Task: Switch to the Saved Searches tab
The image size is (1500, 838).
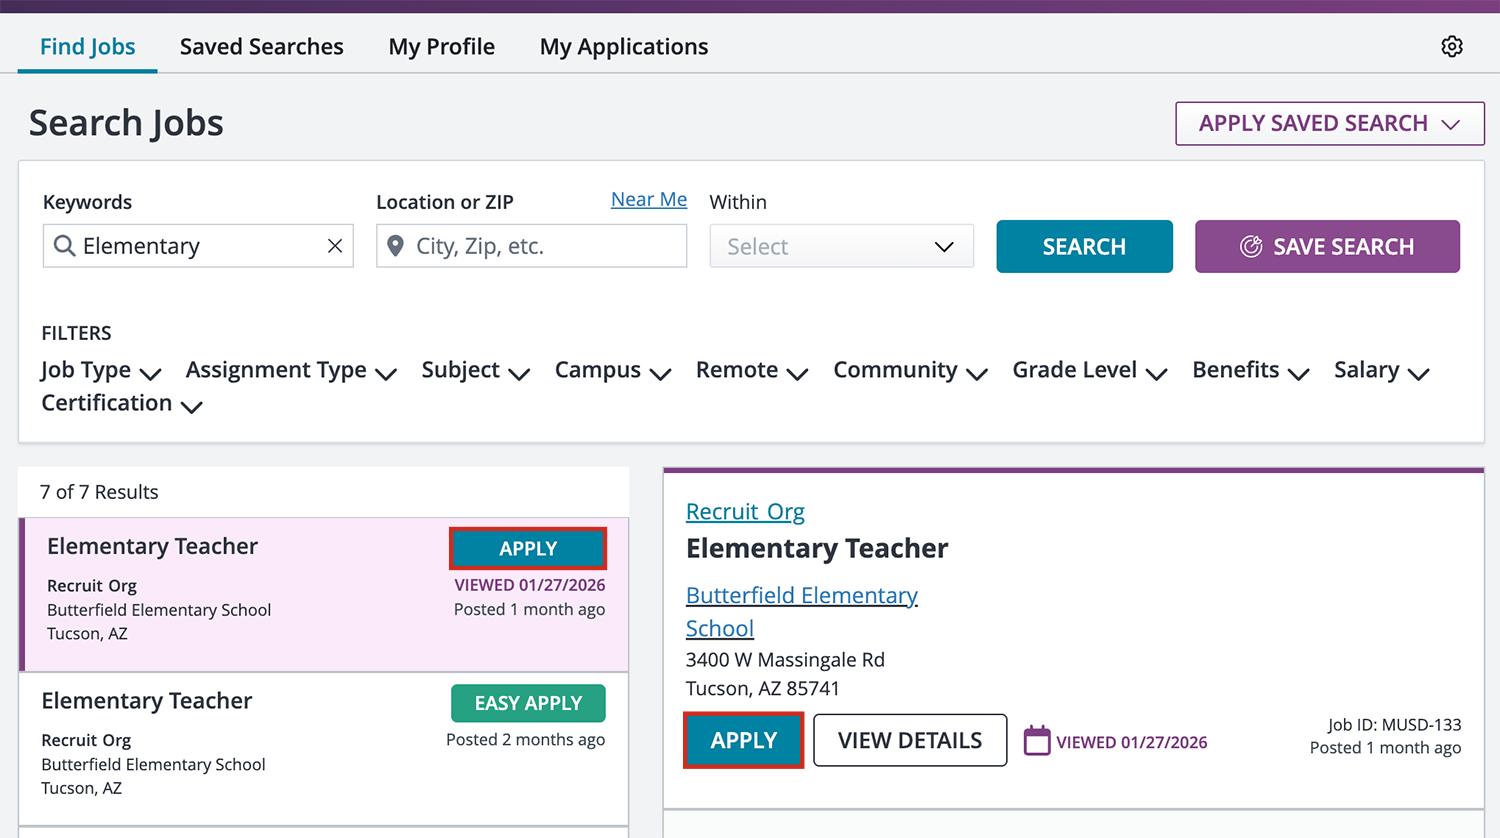Action: [261, 46]
